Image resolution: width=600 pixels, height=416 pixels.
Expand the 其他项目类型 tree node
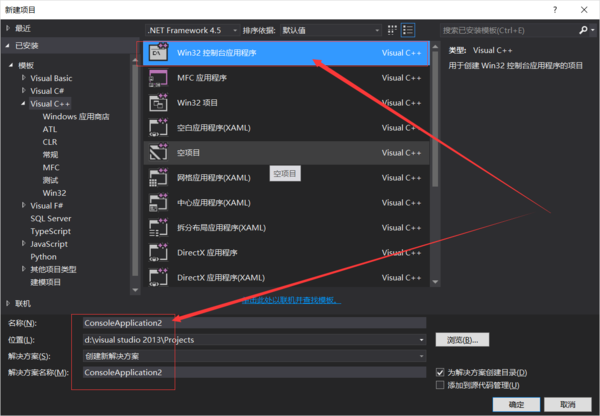(x=24, y=269)
